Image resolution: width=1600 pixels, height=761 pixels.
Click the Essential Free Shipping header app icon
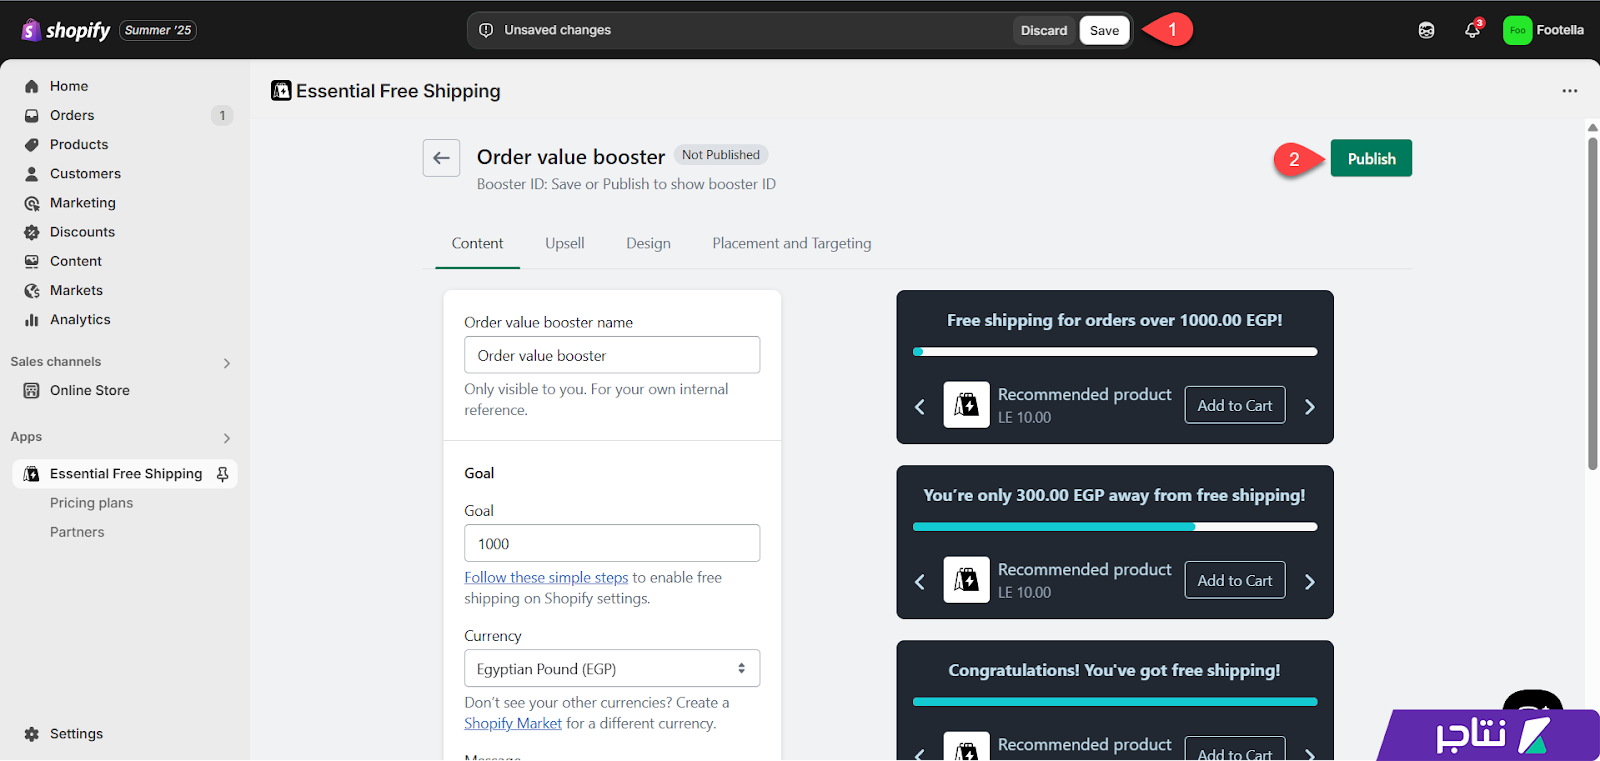[x=281, y=91]
